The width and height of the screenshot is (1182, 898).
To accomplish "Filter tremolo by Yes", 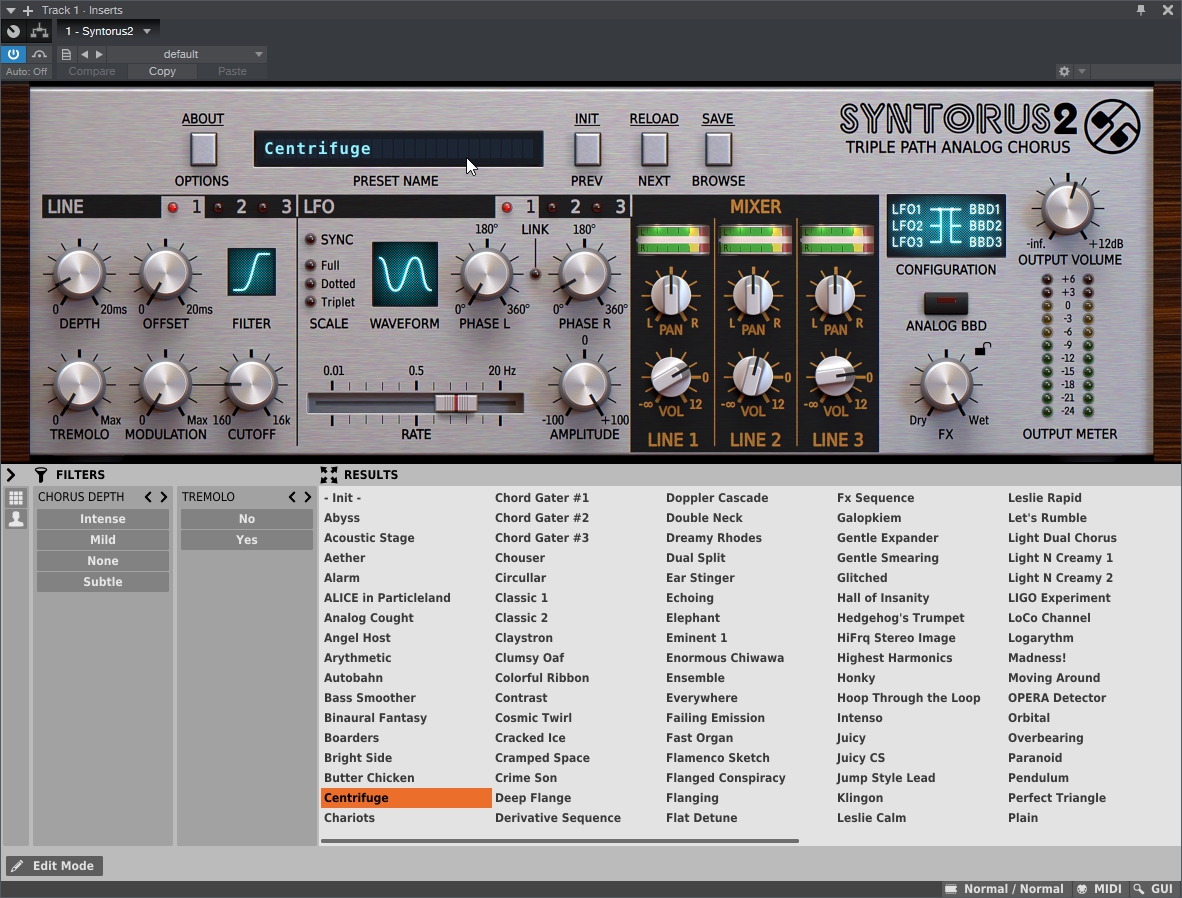I will (x=247, y=540).
